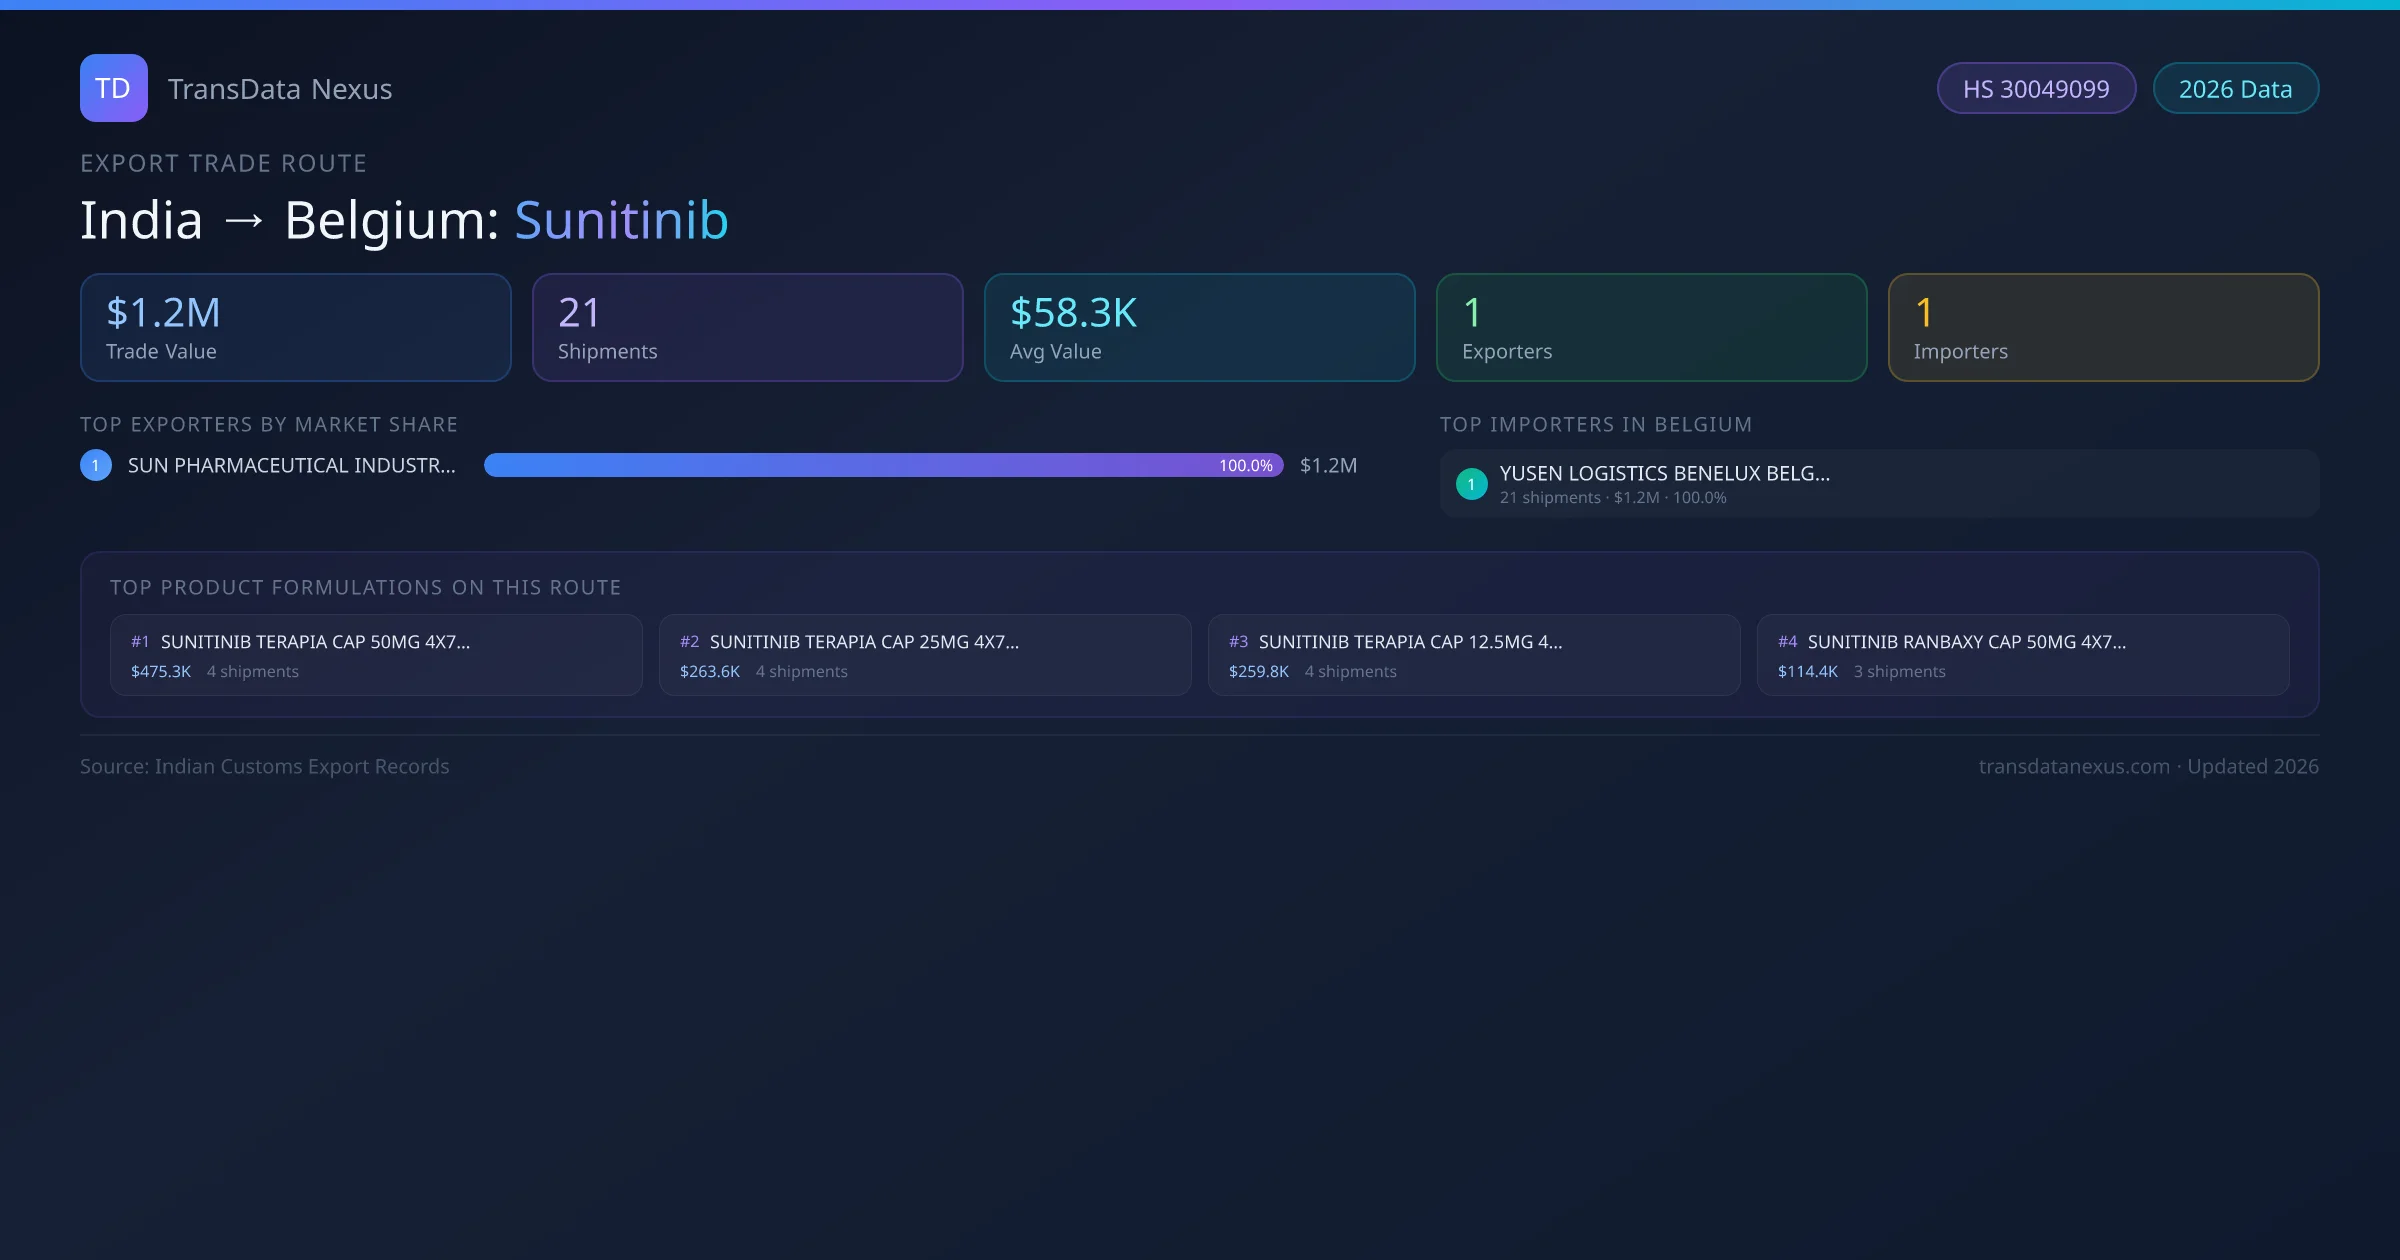Screen dimensions: 2400x1260
Task: Click the $58.3K Avg Value card
Action: pyautogui.click(x=1199, y=328)
